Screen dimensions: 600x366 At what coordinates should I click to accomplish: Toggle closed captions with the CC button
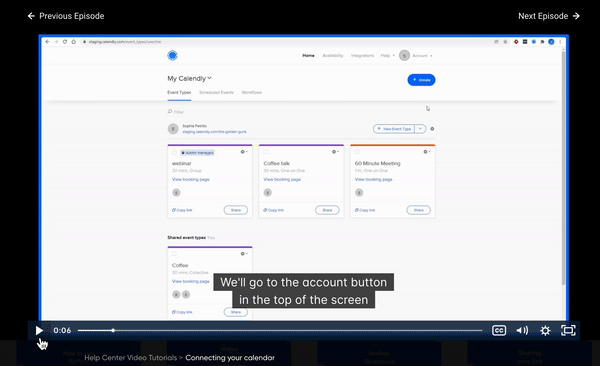pos(499,330)
